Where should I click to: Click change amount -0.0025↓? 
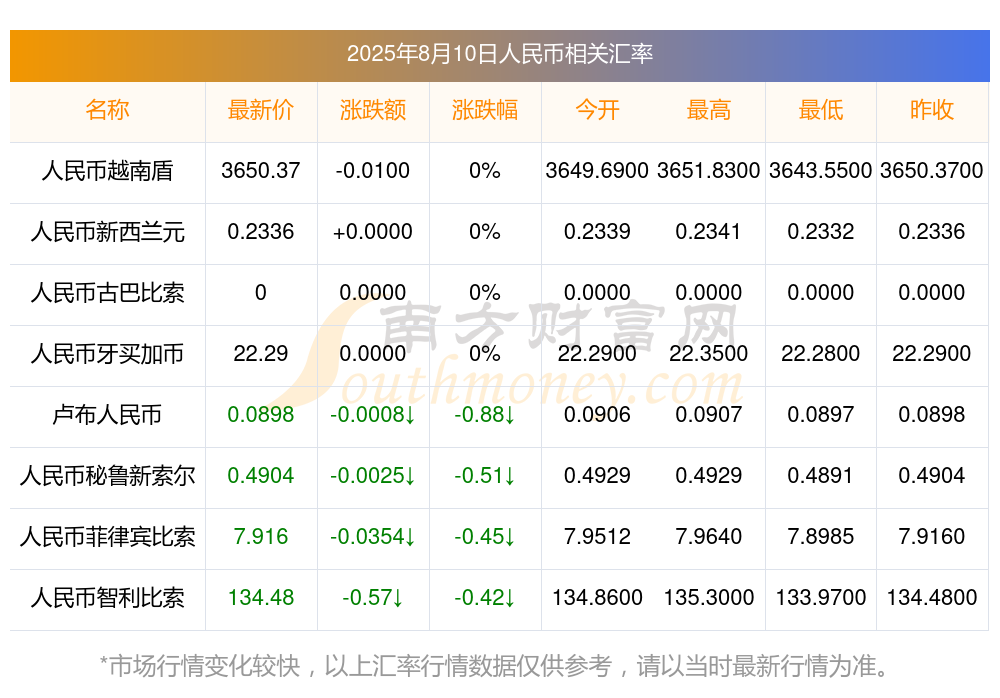point(372,476)
